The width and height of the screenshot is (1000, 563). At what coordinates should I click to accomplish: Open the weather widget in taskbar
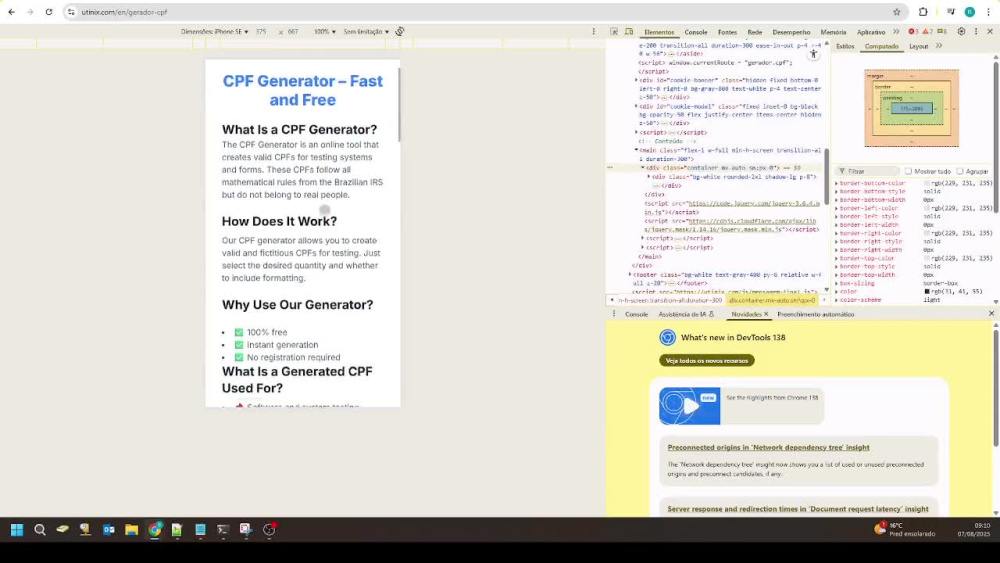(904, 529)
